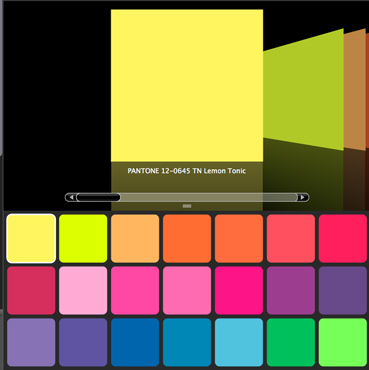The width and height of the screenshot is (369, 370).
Task: Pick the sky blue swatch in bottom row
Action: tap(239, 342)
